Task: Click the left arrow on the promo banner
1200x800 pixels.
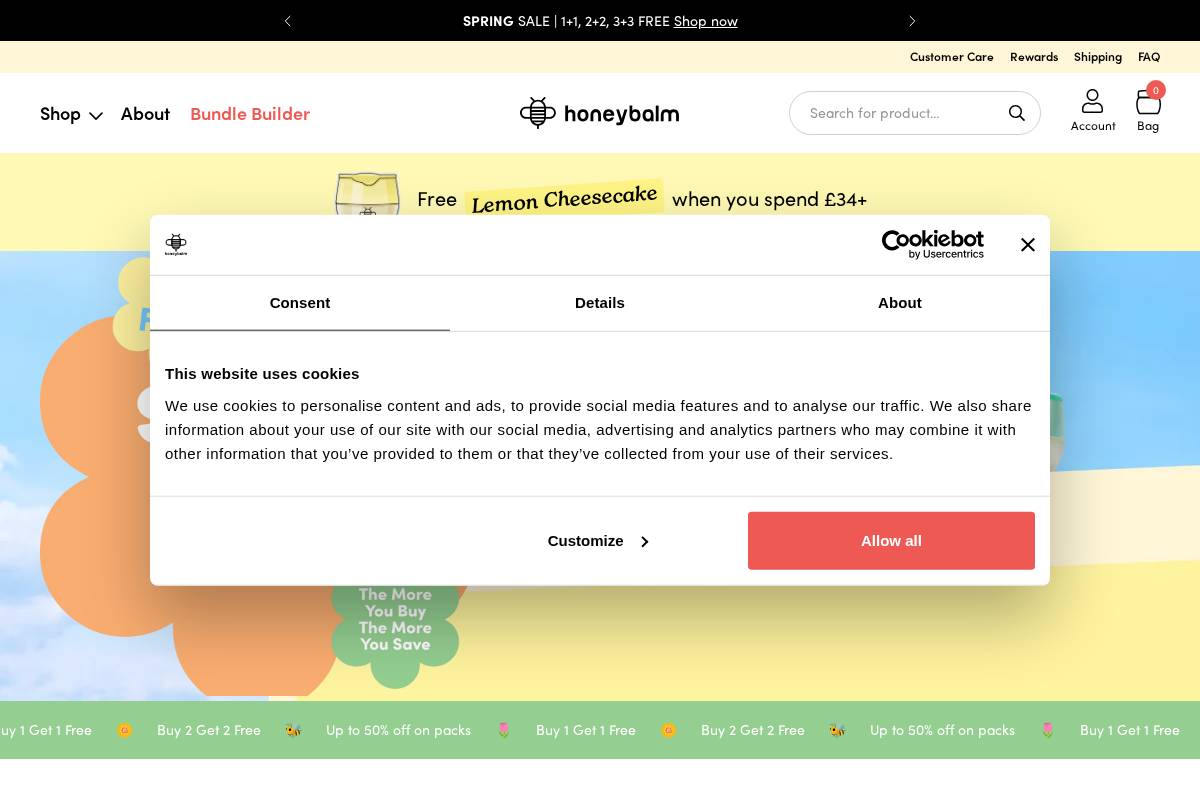Action: (x=288, y=21)
